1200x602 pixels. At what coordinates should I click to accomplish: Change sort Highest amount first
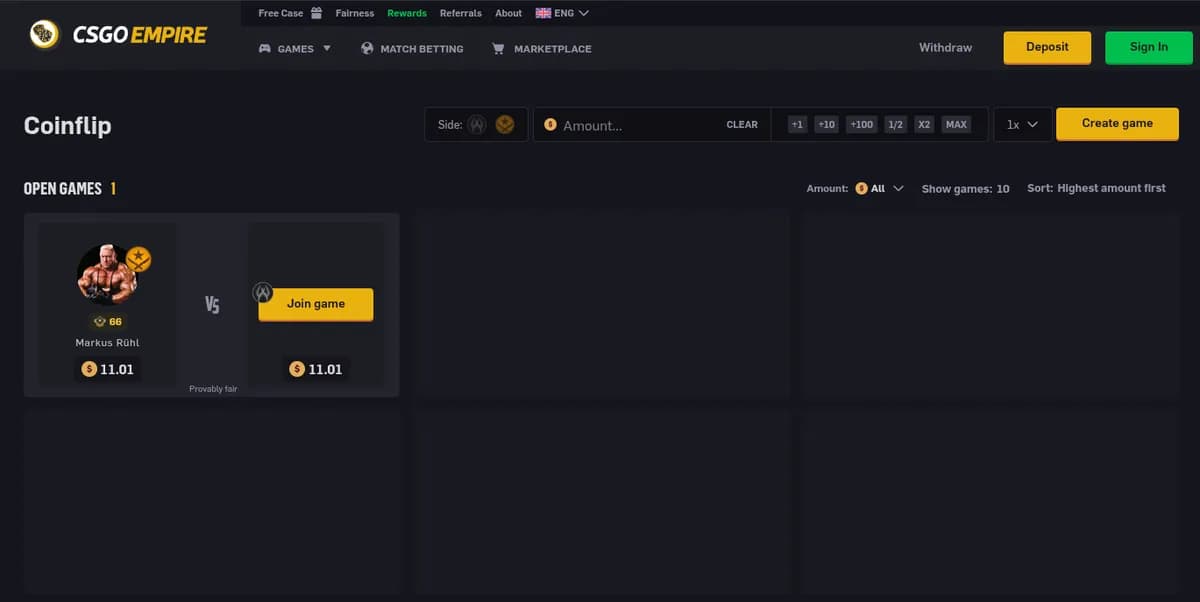(x=1096, y=188)
